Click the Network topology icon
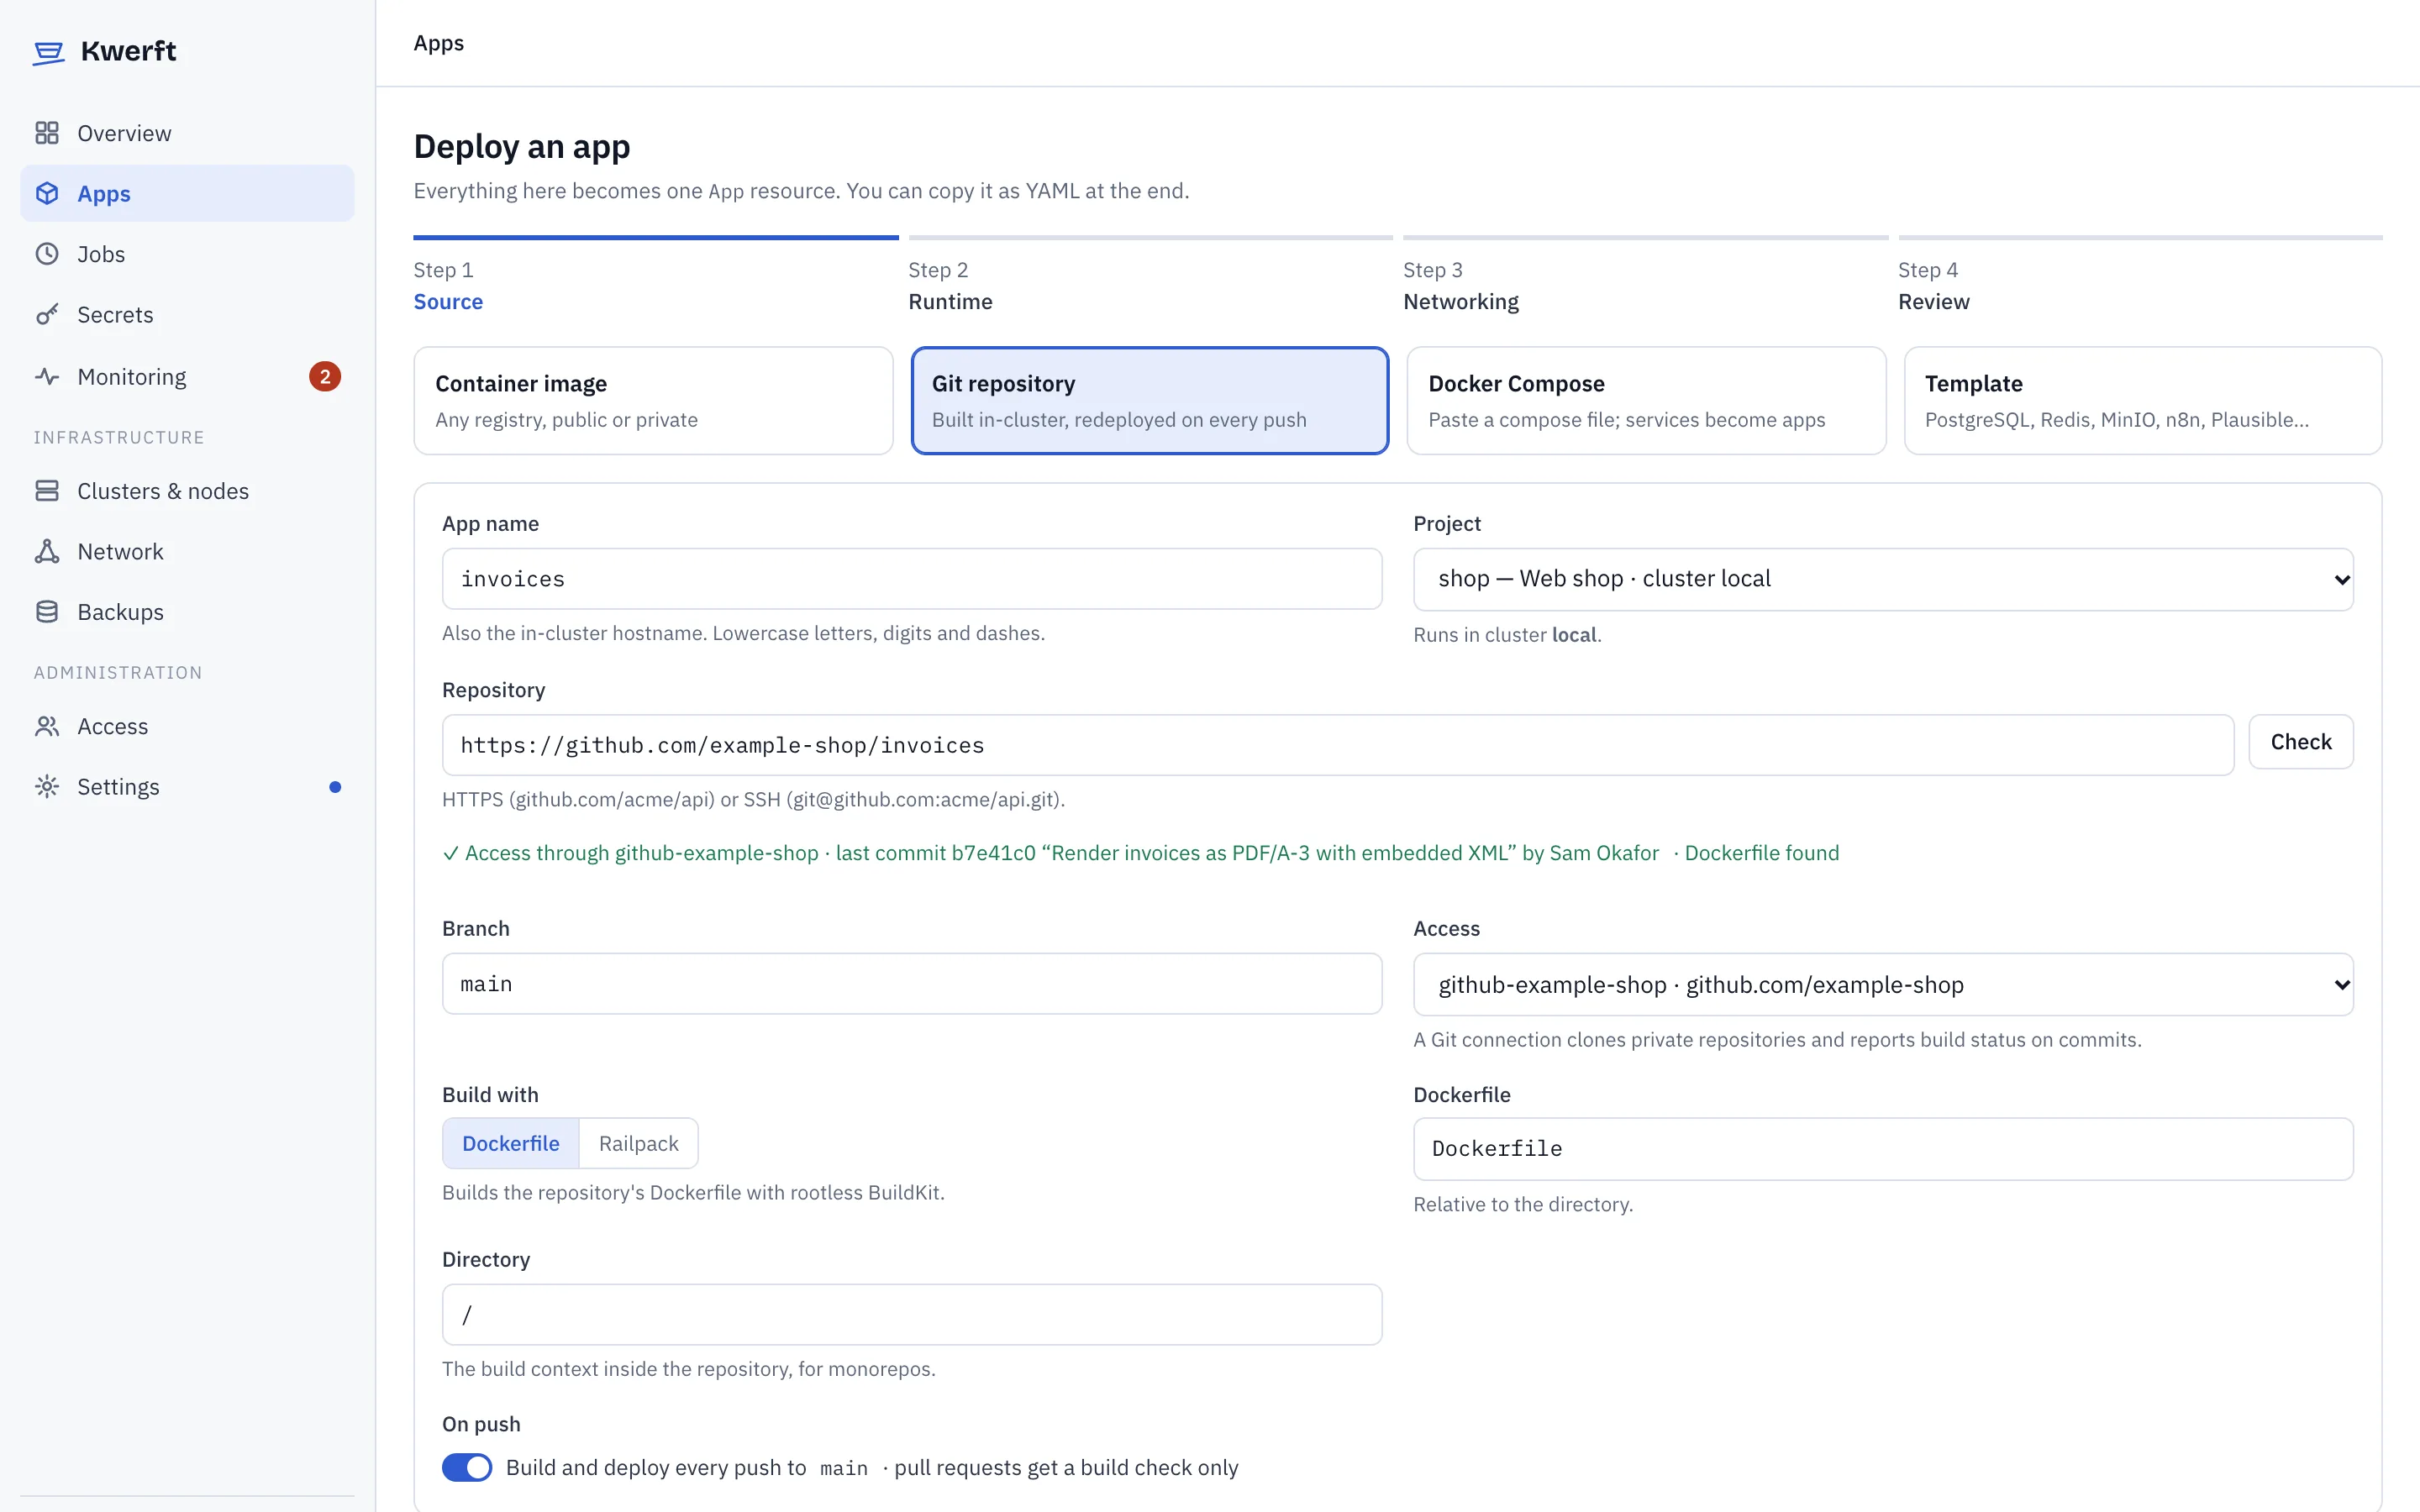This screenshot has height=1512, width=2420. (x=47, y=551)
